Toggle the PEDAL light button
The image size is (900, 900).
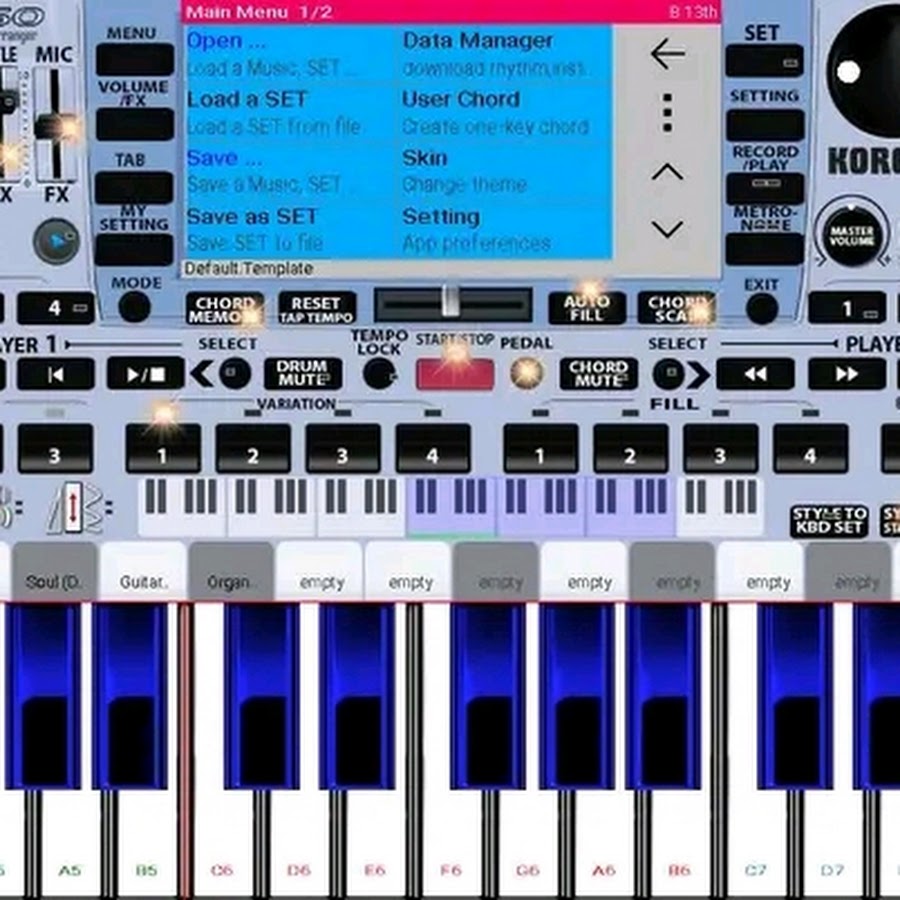[527, 373]
